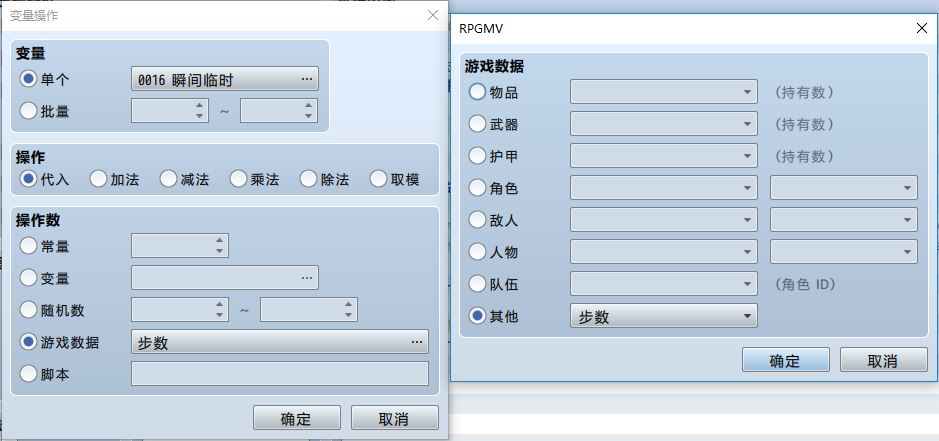This screenshot has width=939, height=441.
Task: Choose the 常量 operand radio button
Action: coord(28,246)
